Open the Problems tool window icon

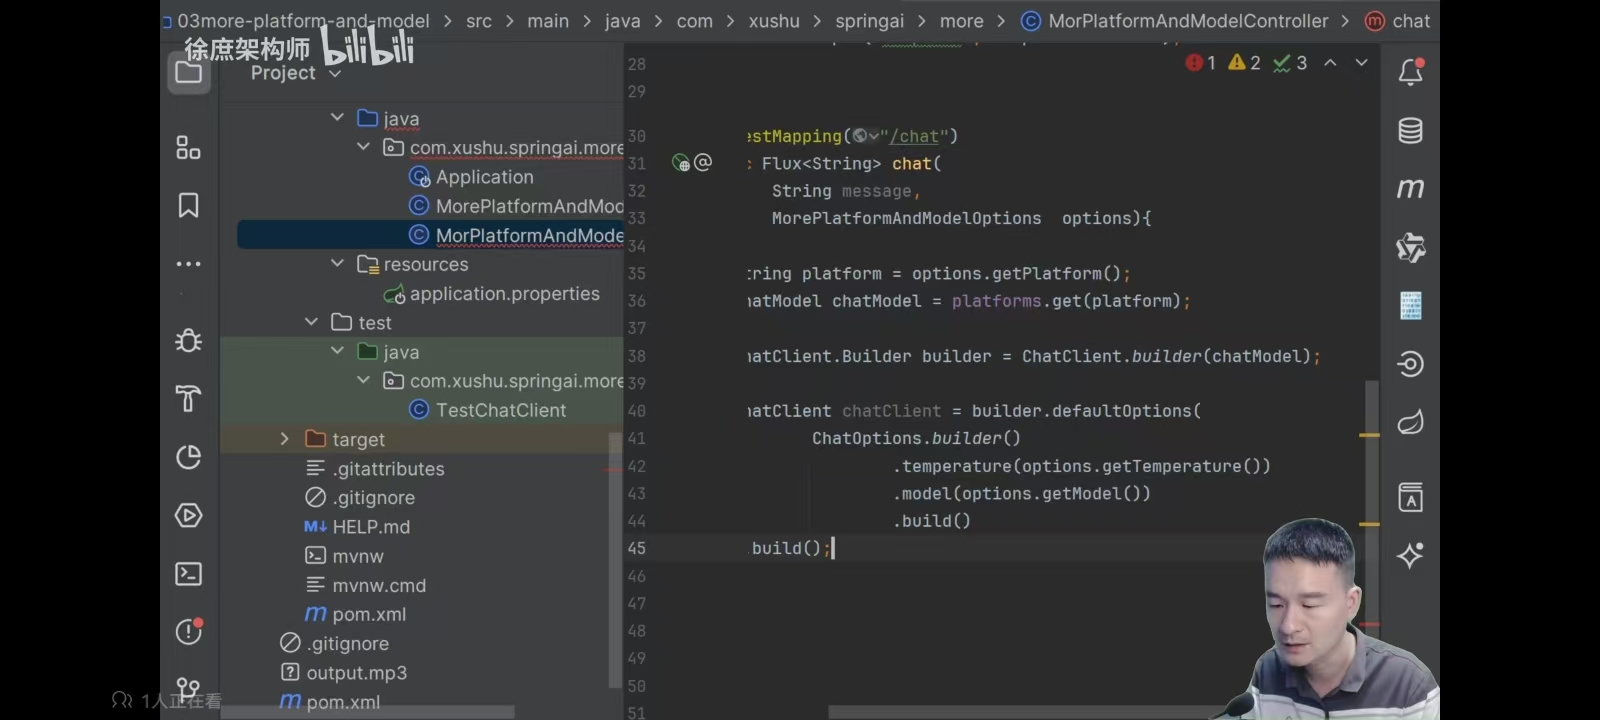188,631
